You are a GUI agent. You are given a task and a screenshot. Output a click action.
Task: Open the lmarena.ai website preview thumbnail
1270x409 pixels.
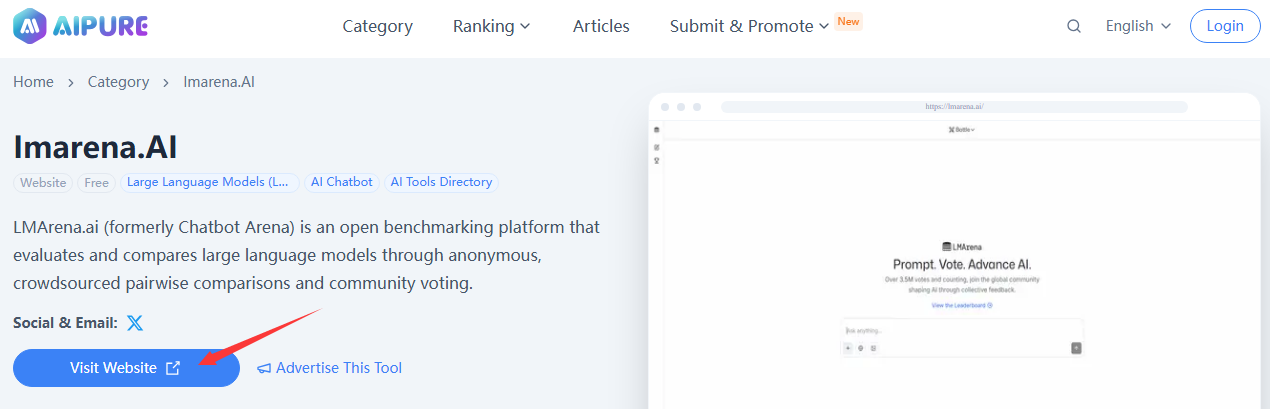[x=954, y=251]
